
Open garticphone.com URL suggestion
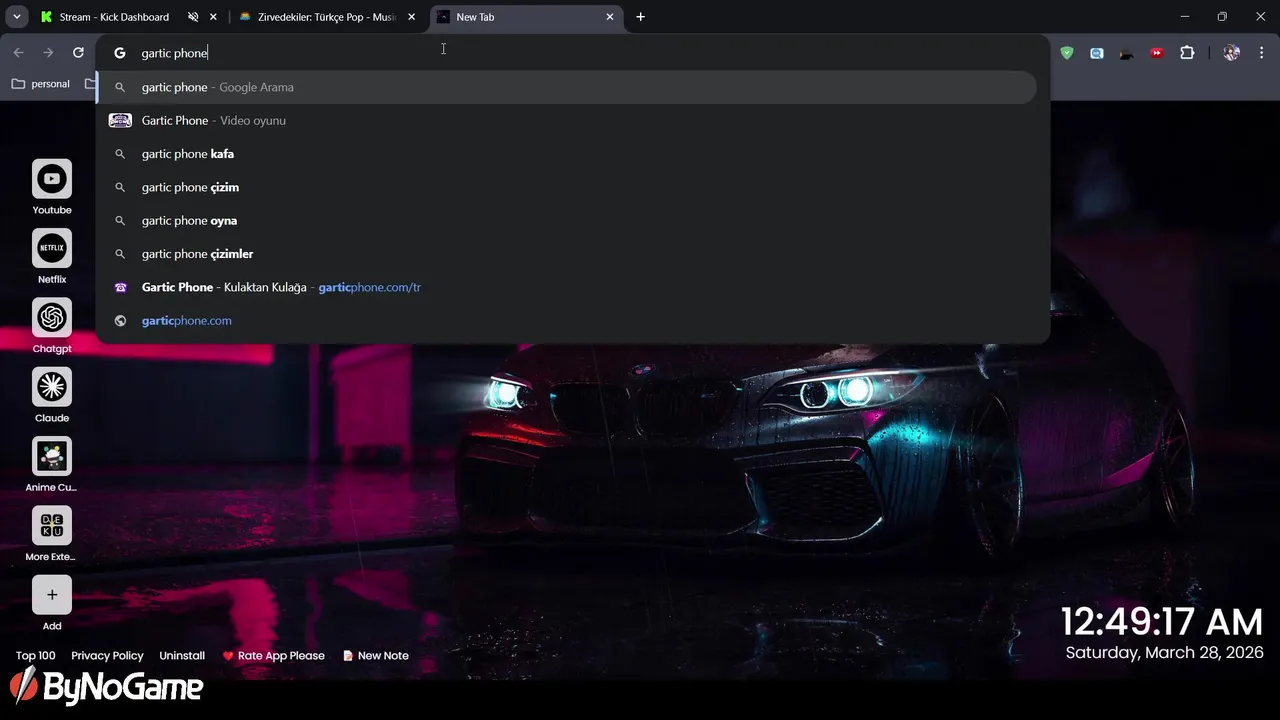click(x=566, y=320)
